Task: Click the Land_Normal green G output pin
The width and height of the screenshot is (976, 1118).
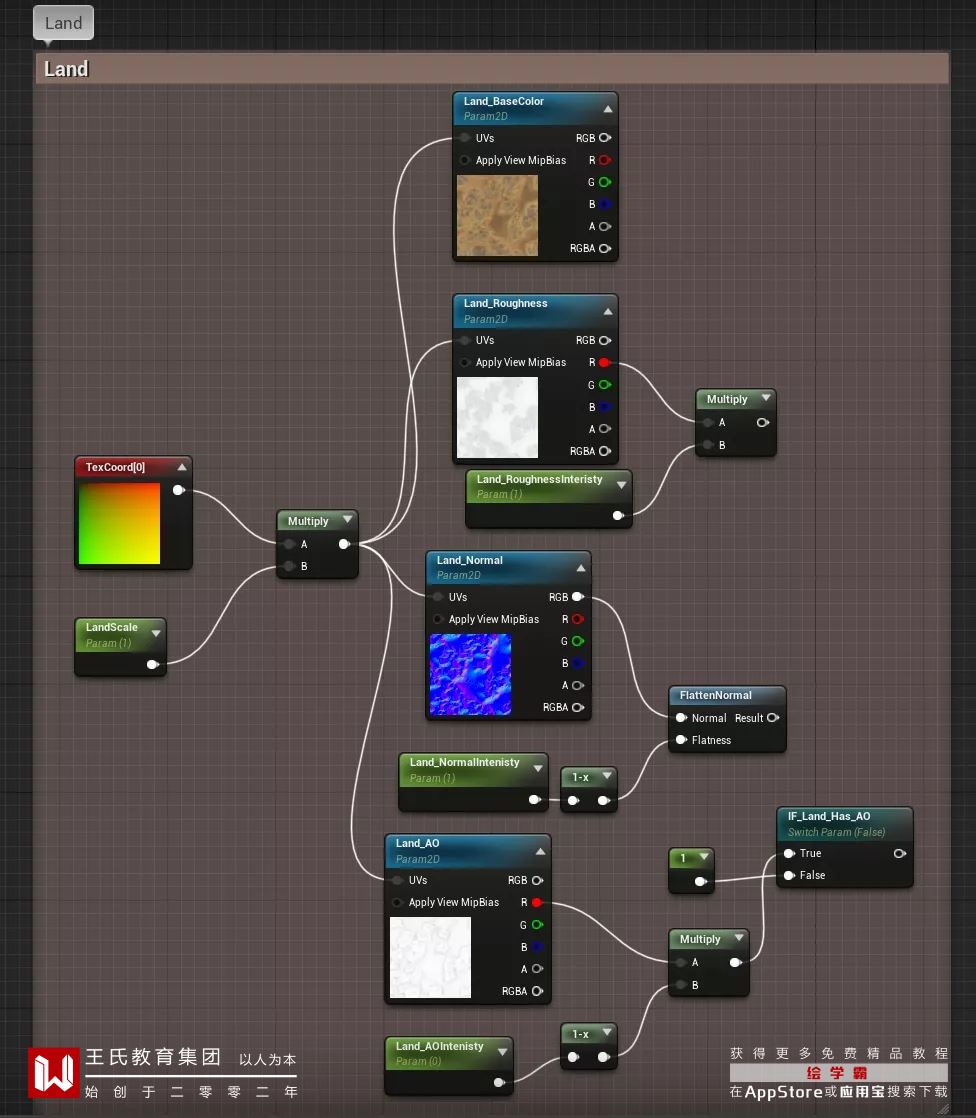Action: [578, 641]
